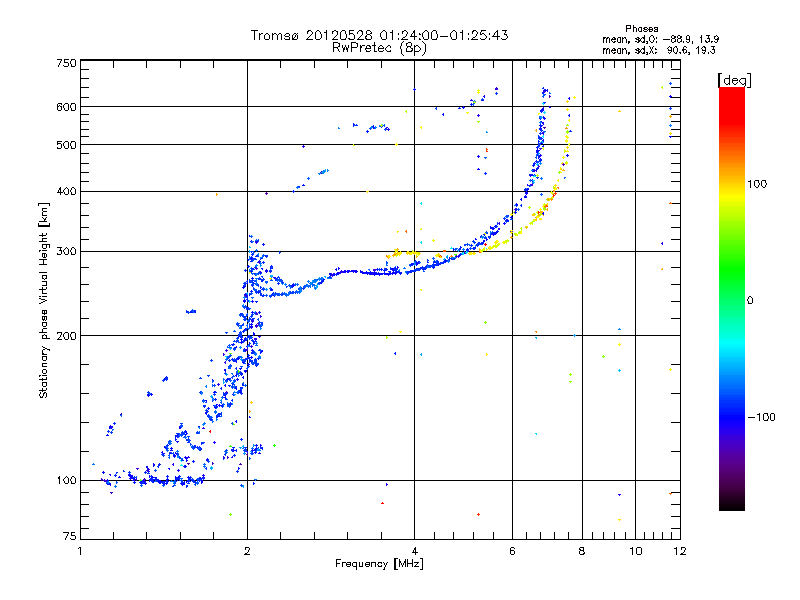800x600 pixels.
Task: Click the y-axis tick label '400'
Action: pos(66,191)
